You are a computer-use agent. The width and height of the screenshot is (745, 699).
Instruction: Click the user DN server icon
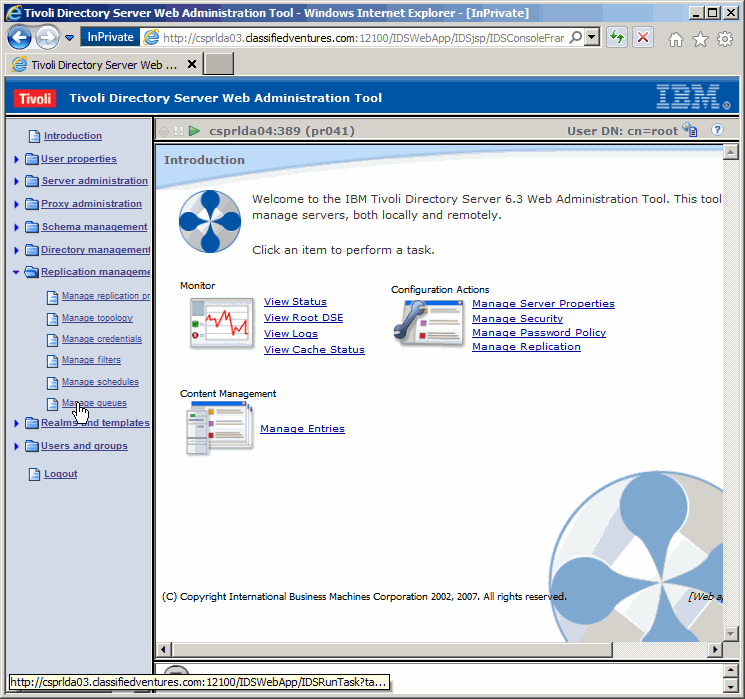690,130
